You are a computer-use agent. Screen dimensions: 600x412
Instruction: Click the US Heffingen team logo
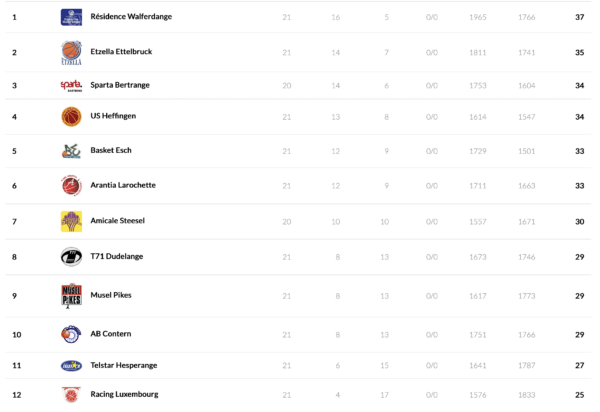71,116
